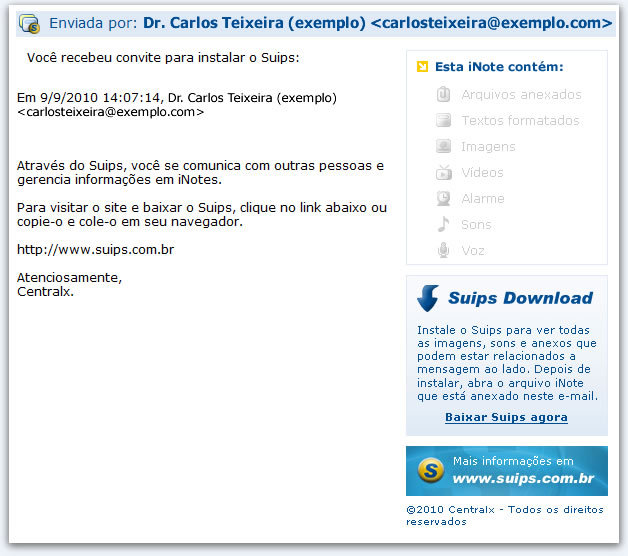Screen dimensions: 628x556
Task: Click the yellow S Suips logo in banner
Action: point(431,470)
